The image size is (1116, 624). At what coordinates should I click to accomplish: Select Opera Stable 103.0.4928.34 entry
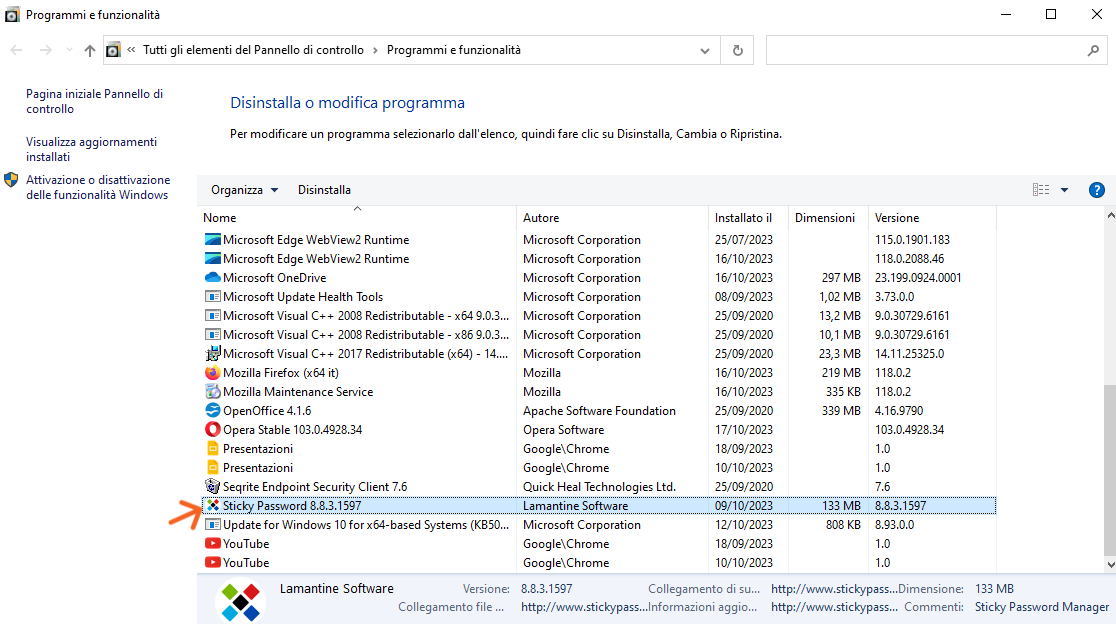pyautogui.click(x=293, y=430)
